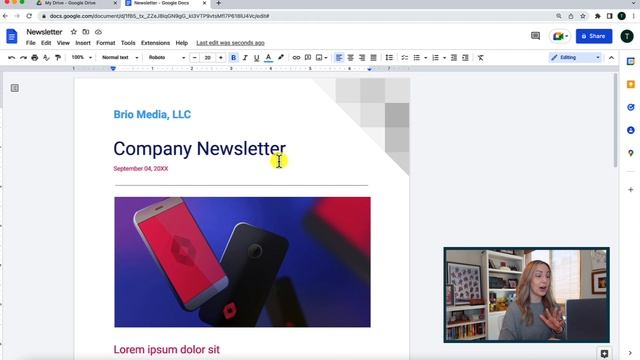Click the Redo icon in toolbar
This screenshot has height=360, width=640.
point(23,58)
